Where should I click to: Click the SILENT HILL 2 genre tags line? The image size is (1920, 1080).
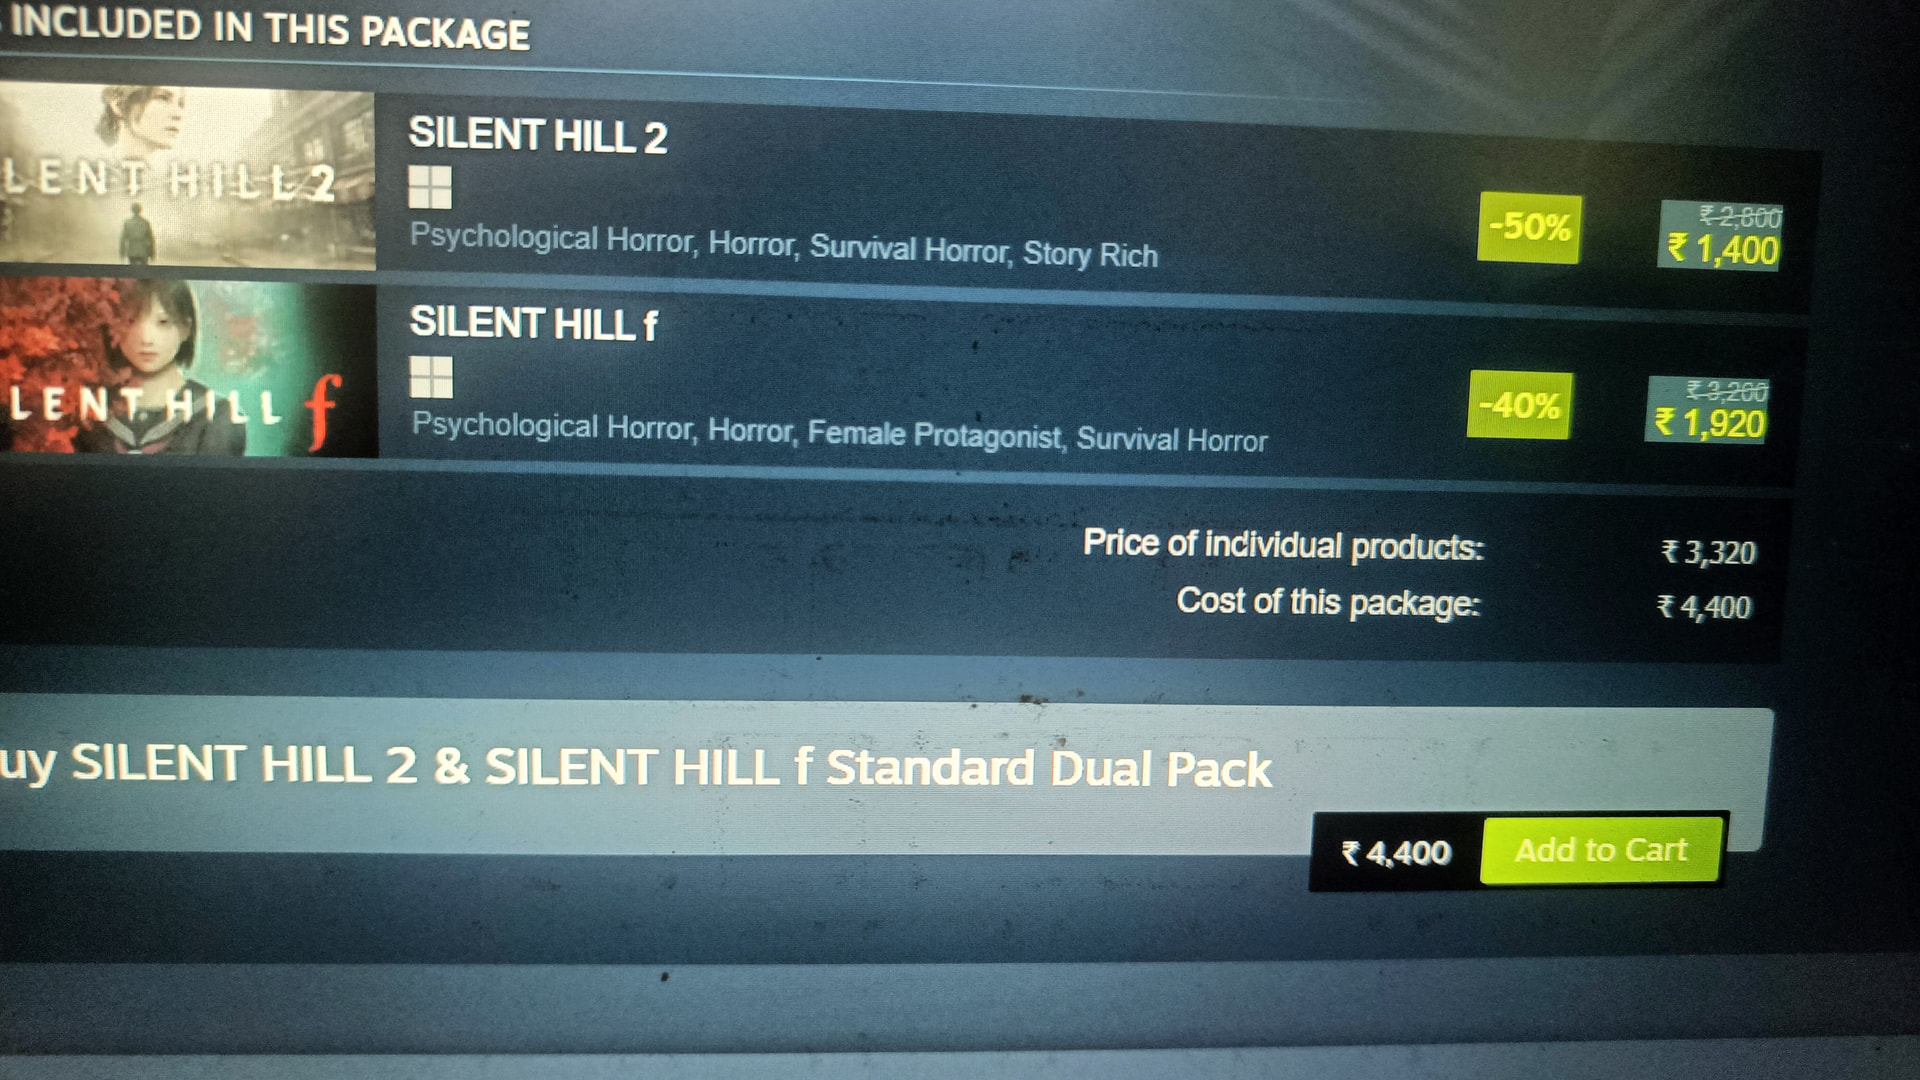784,246
